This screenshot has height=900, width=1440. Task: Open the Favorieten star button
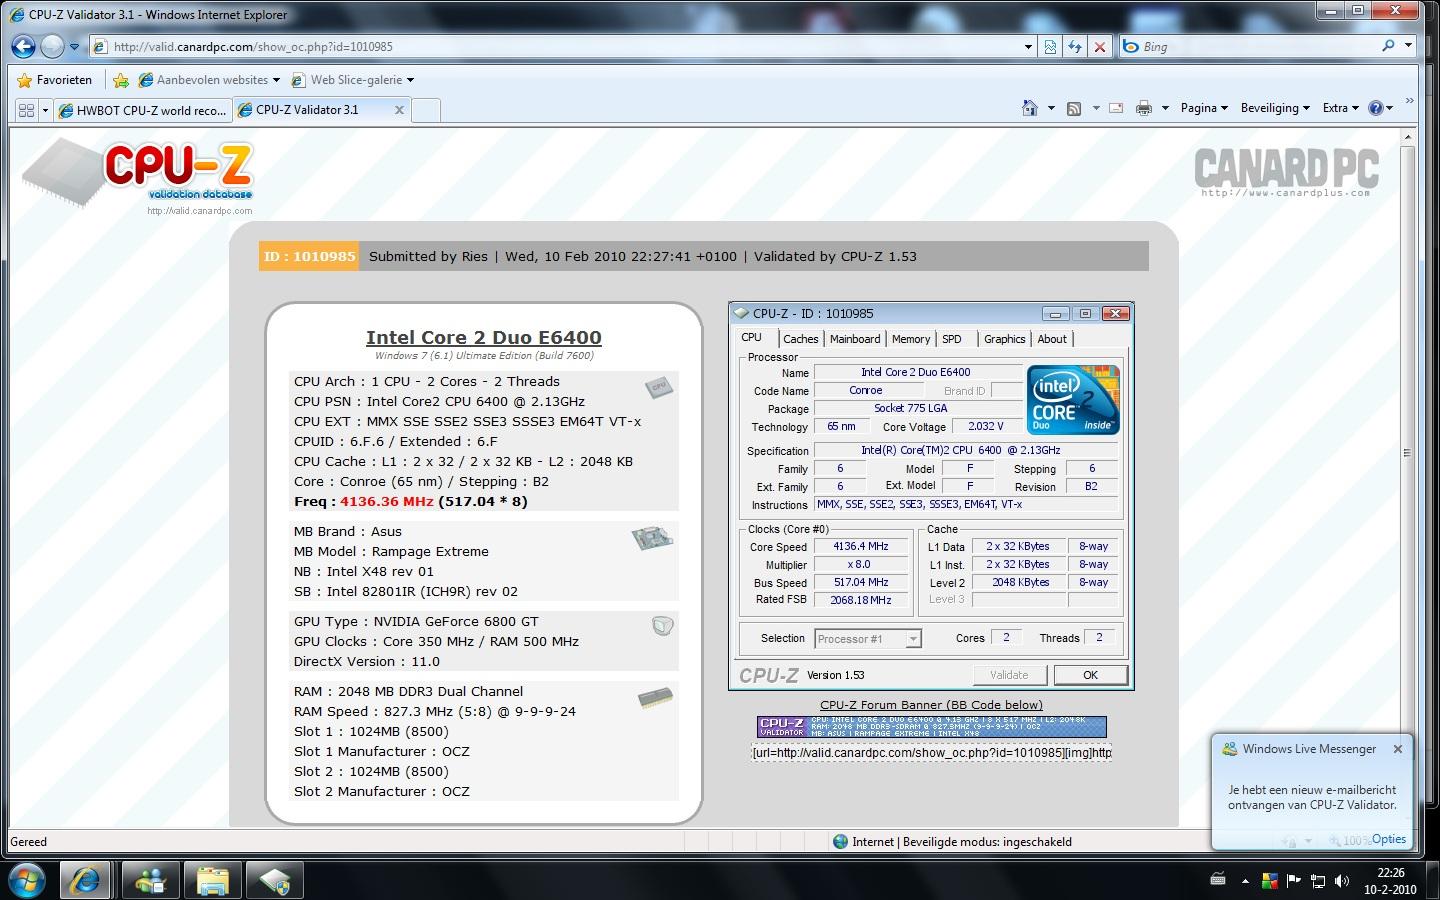tap(55, 80)
